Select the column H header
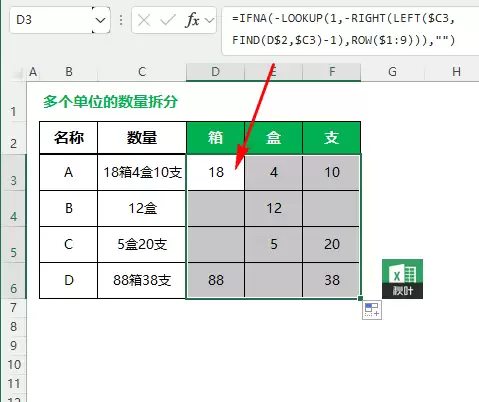The height and width of the screenshot is (402, 479). tap(456, 72)
